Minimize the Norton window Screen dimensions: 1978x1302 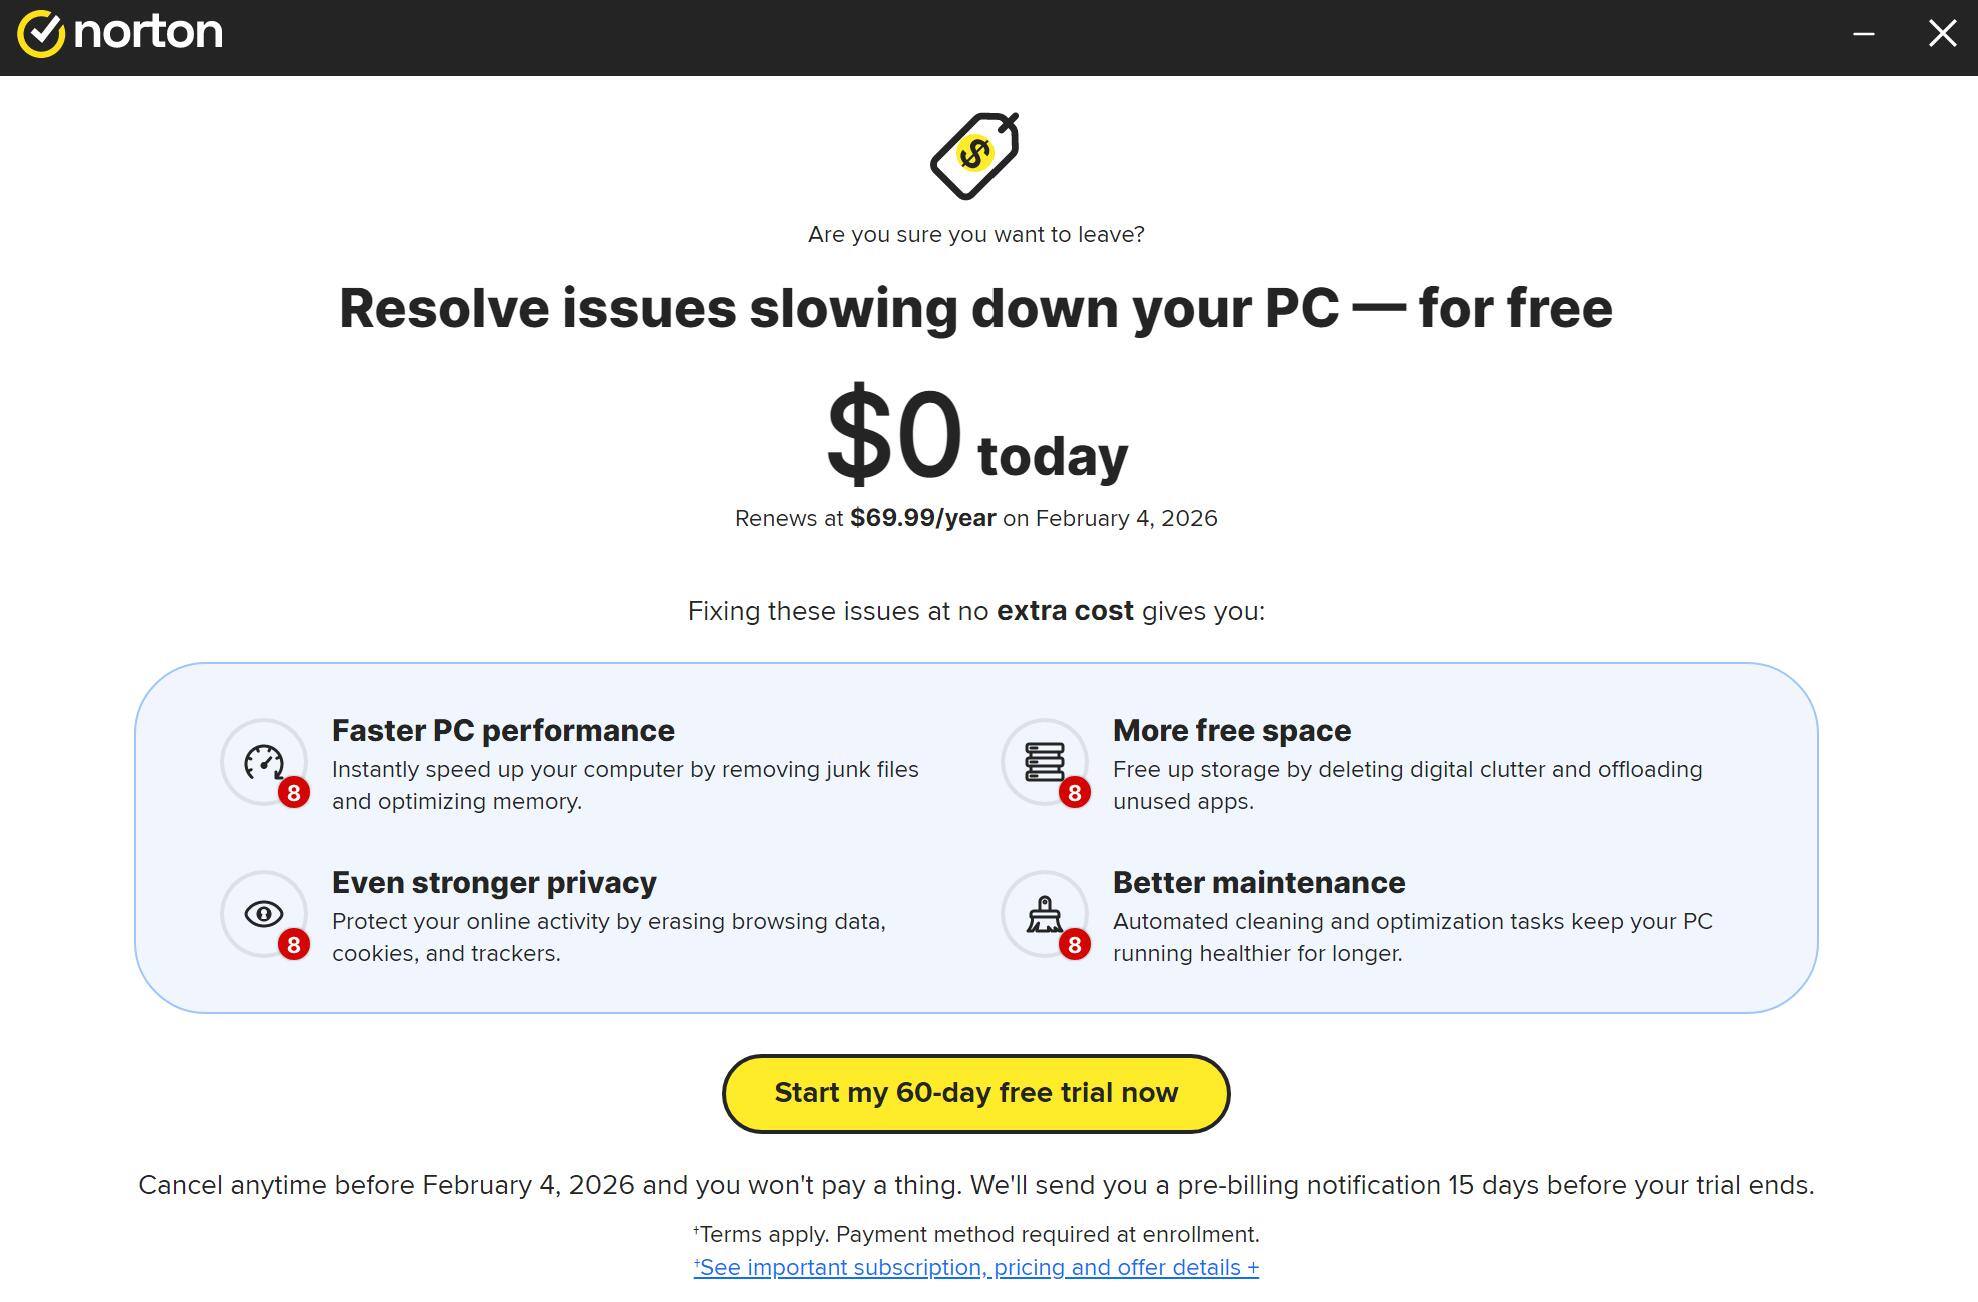pos(1863,33)
